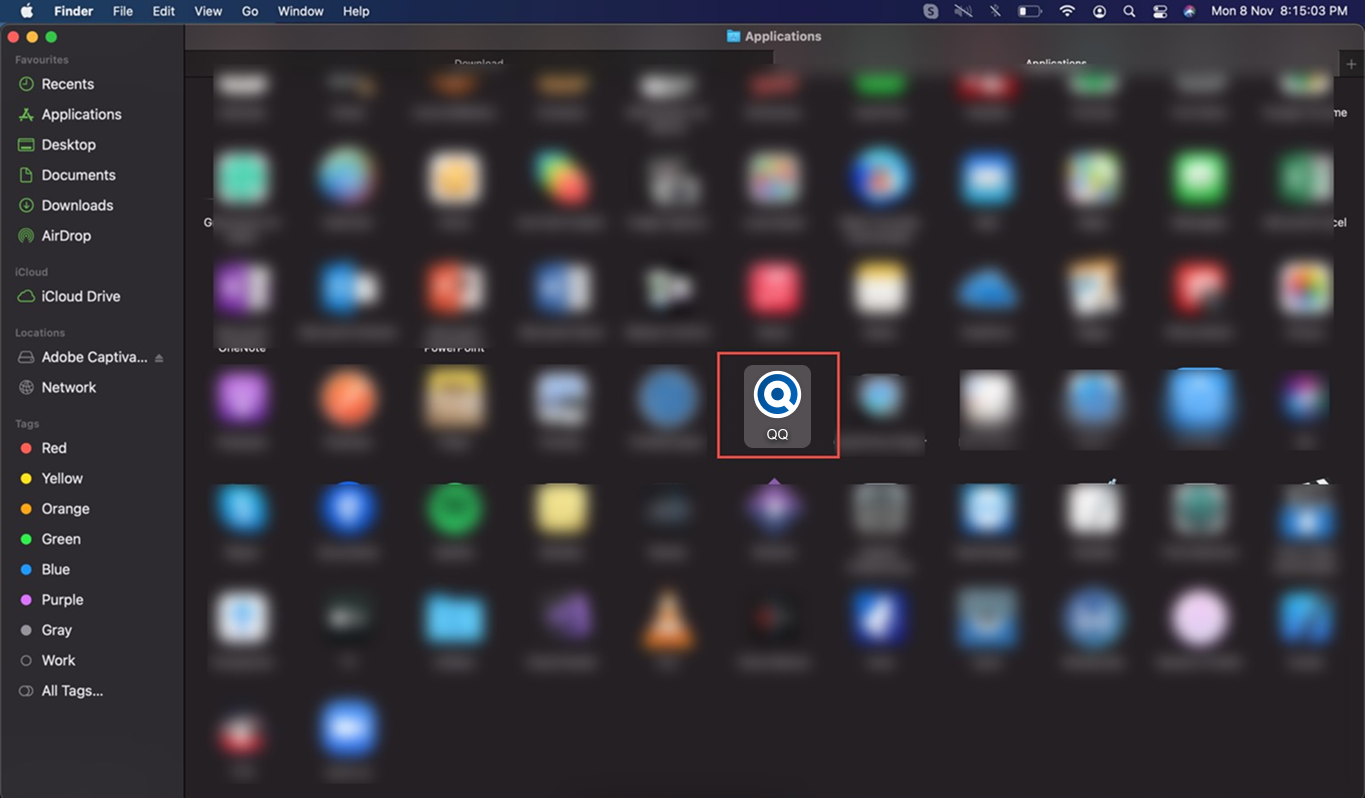1365x798 pixels.
Task: Open the date and time display
Action: (x=1279, y=11)
